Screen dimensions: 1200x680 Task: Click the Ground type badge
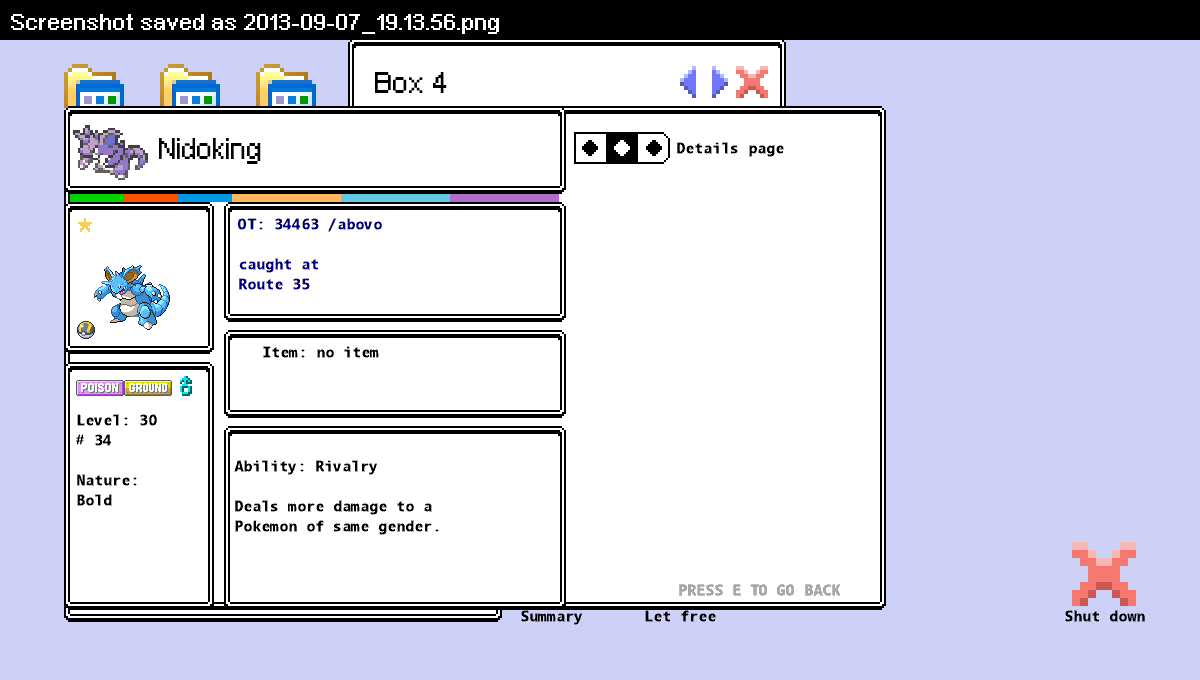148,388
